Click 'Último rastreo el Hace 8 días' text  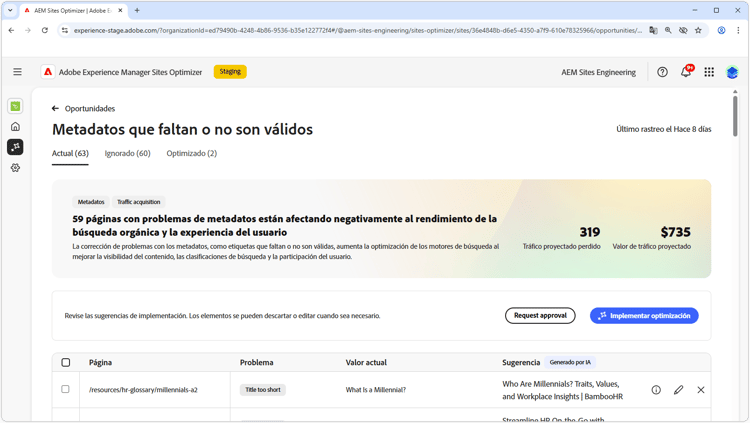pos(663,129)
